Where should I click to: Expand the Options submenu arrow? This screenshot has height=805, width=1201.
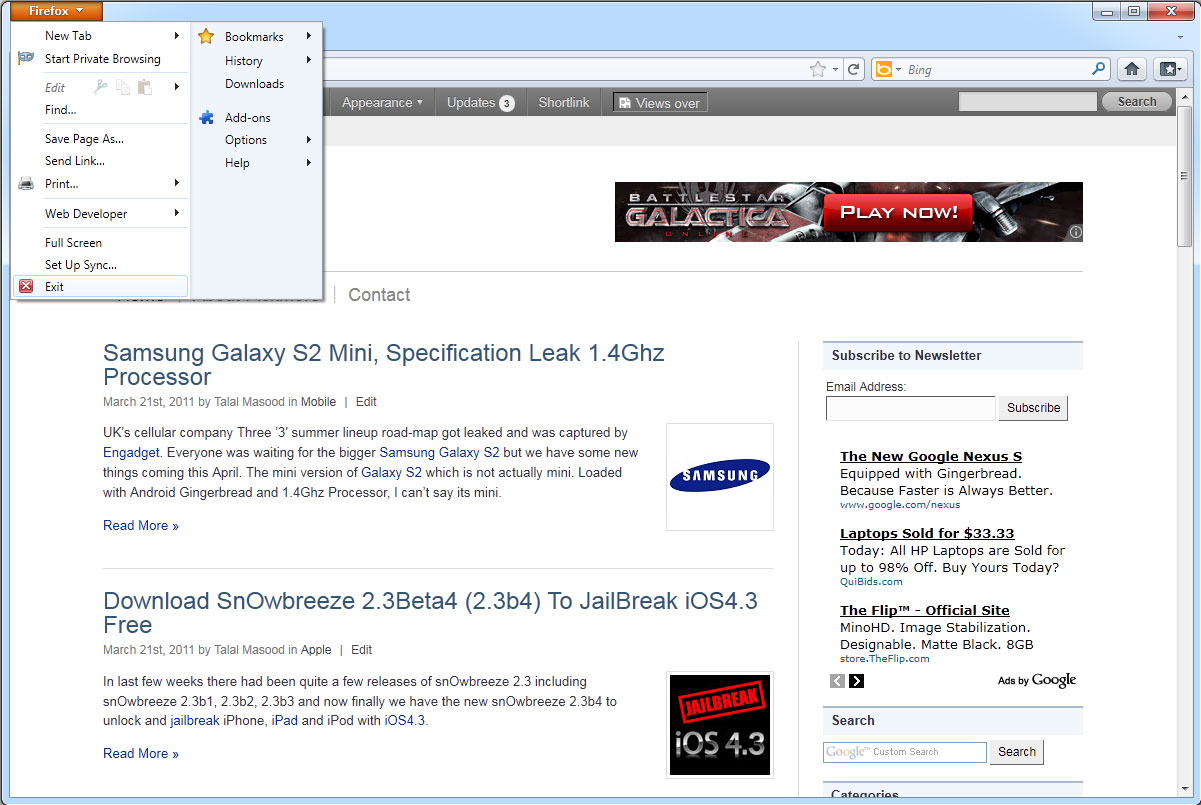(x=309, y=140)
